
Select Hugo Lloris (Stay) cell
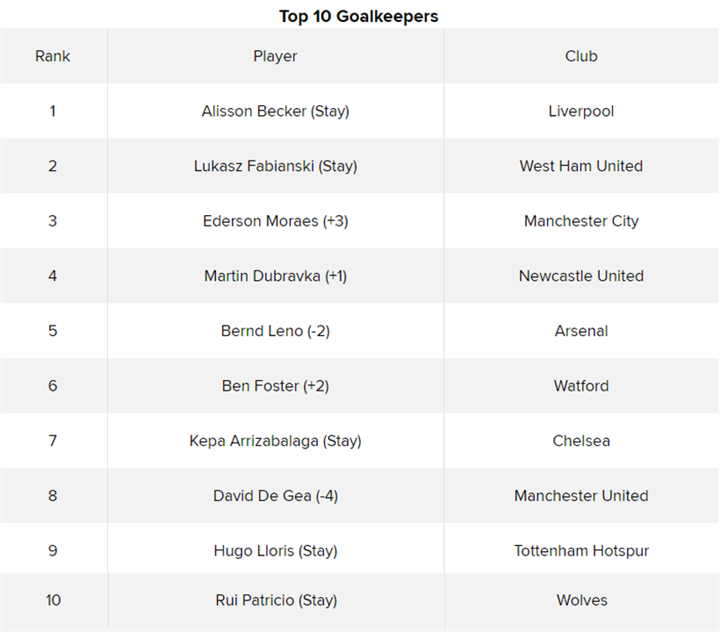275,551
